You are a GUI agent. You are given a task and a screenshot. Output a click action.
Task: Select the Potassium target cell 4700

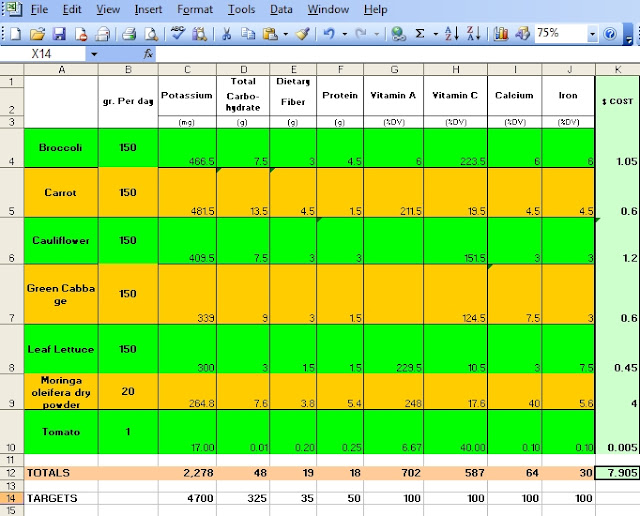pos(187,498)
